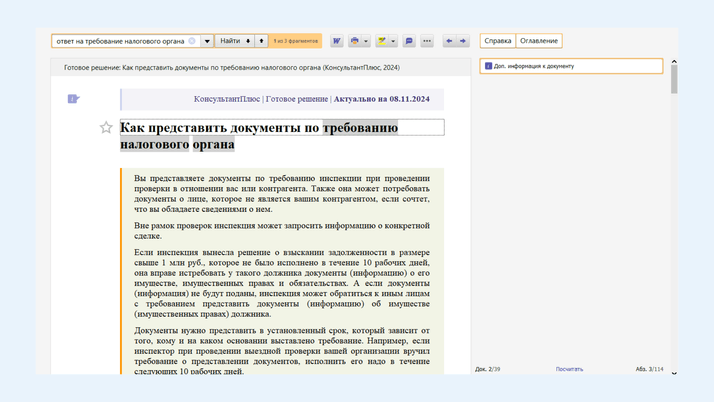Add document to favorites with star icon
714x402 pixels.
[106, 127]
